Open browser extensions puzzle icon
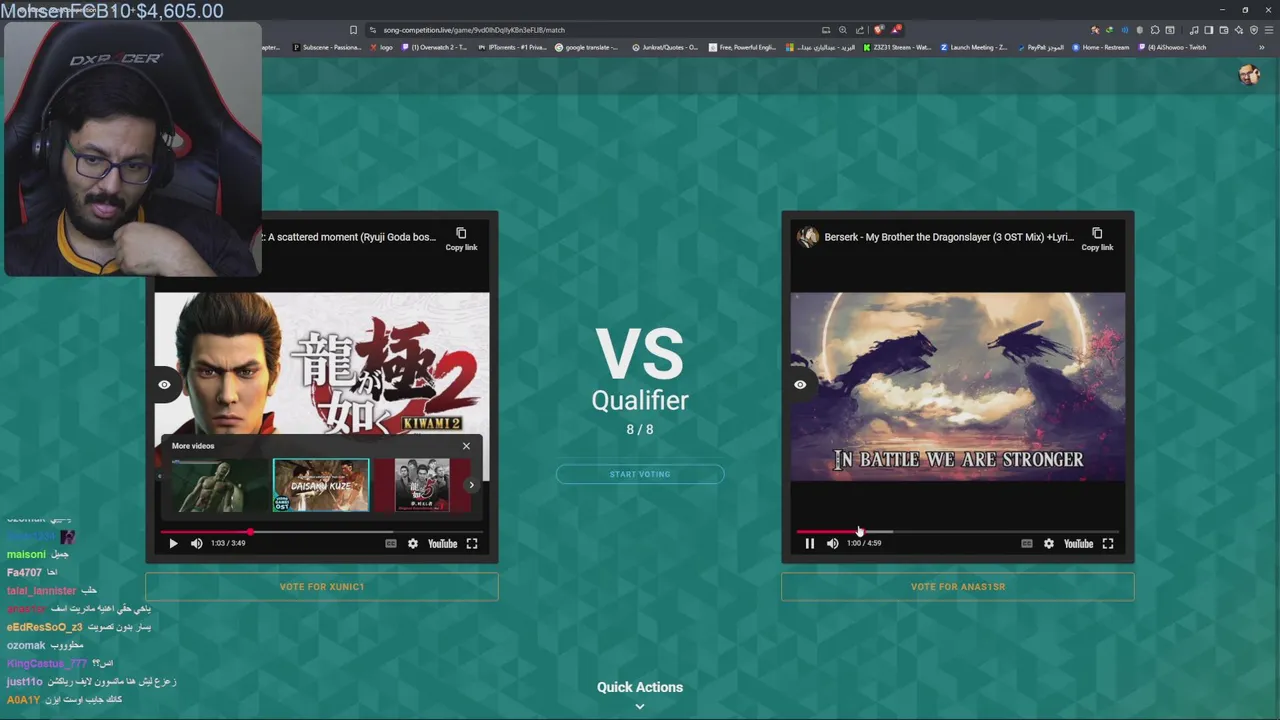 pyautogui.click(x=1155, y=30)
